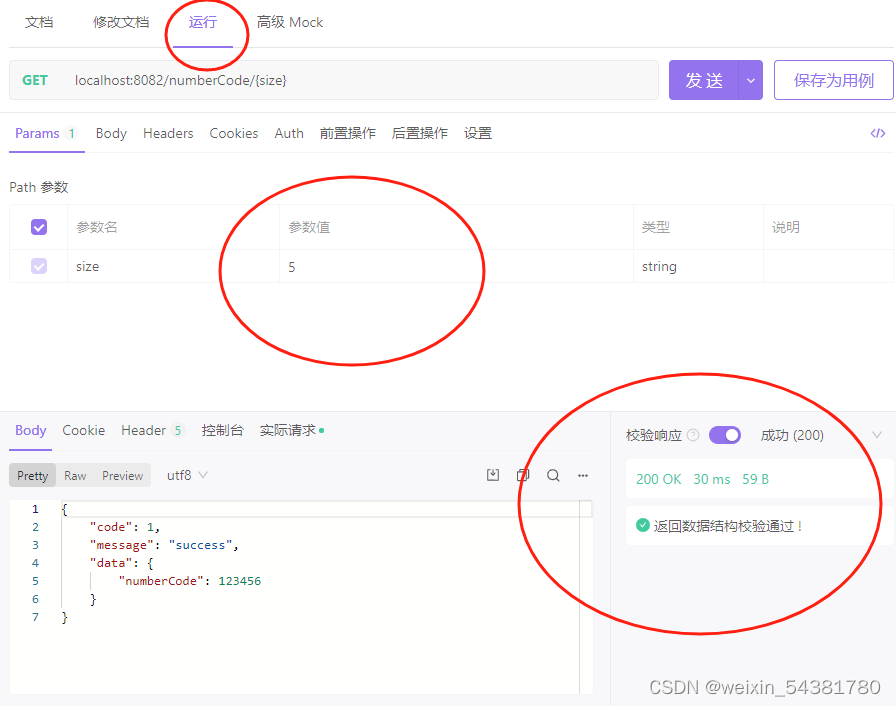This screenshot has height=706, width=896.
Task: Click the copy response body icon
Action: (523, 475)
